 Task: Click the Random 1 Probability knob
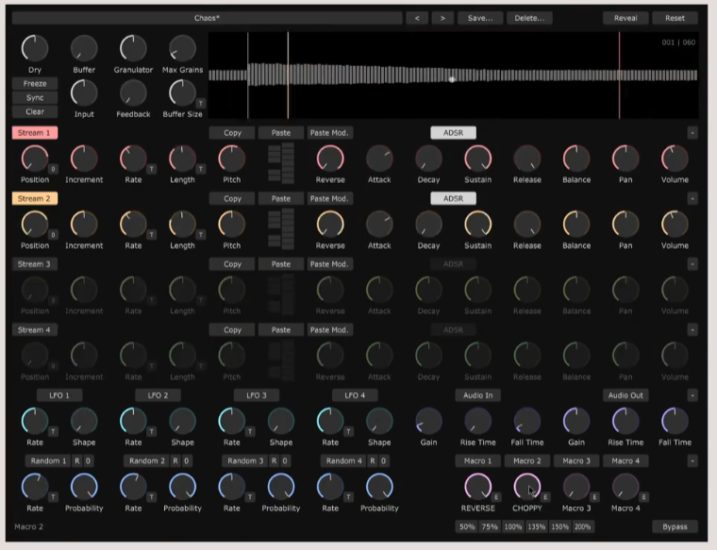pos(84,487)
